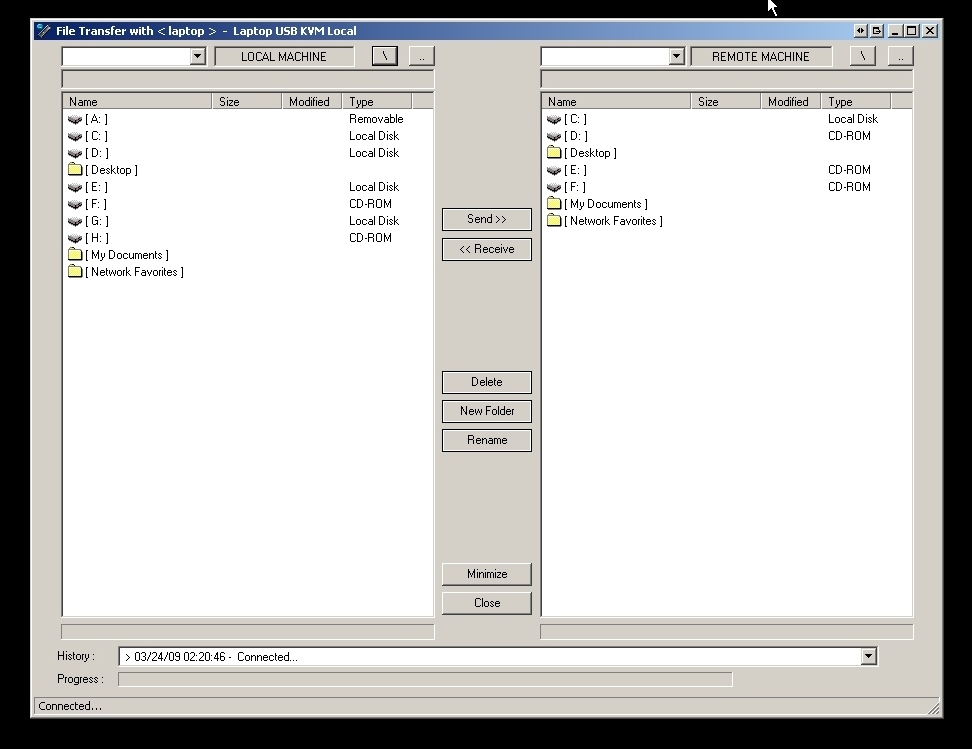Go to local root with backslash button
The image size is (972, 749).
tap(385, 56)
